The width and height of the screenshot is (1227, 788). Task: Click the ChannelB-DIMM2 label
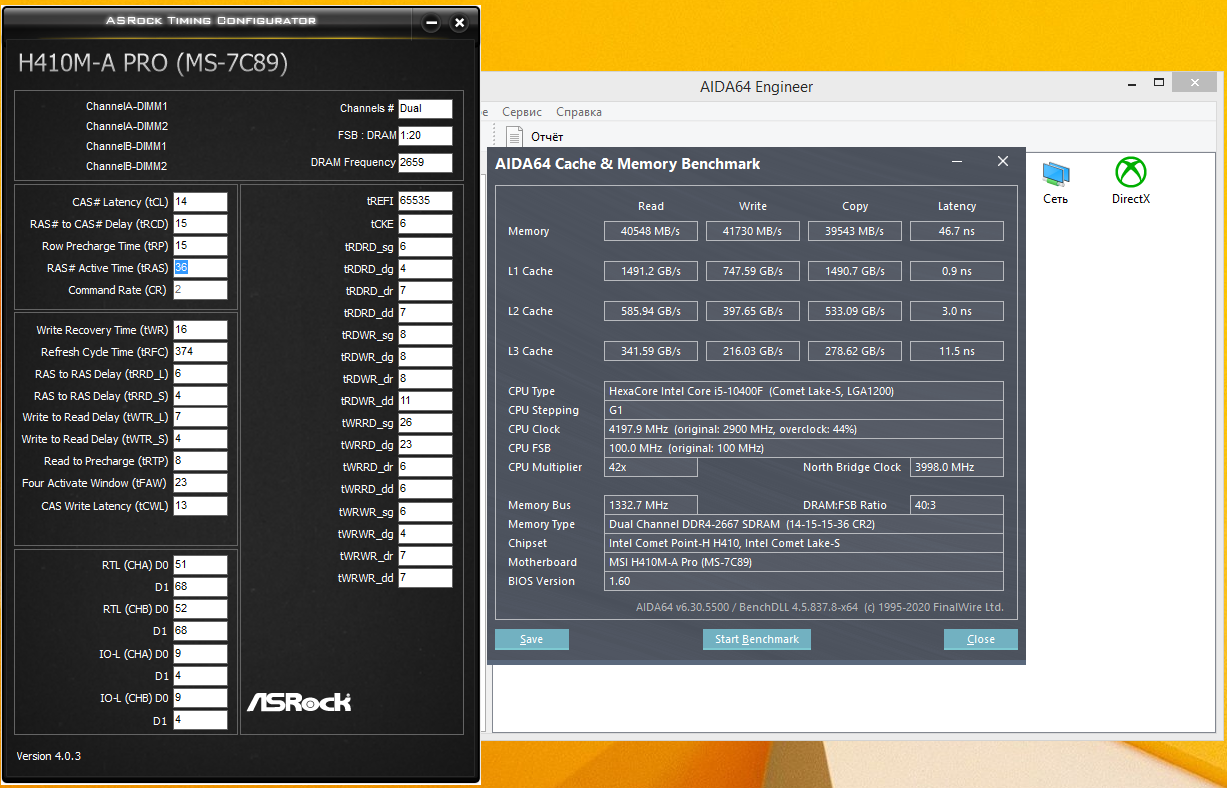point(127,166)
